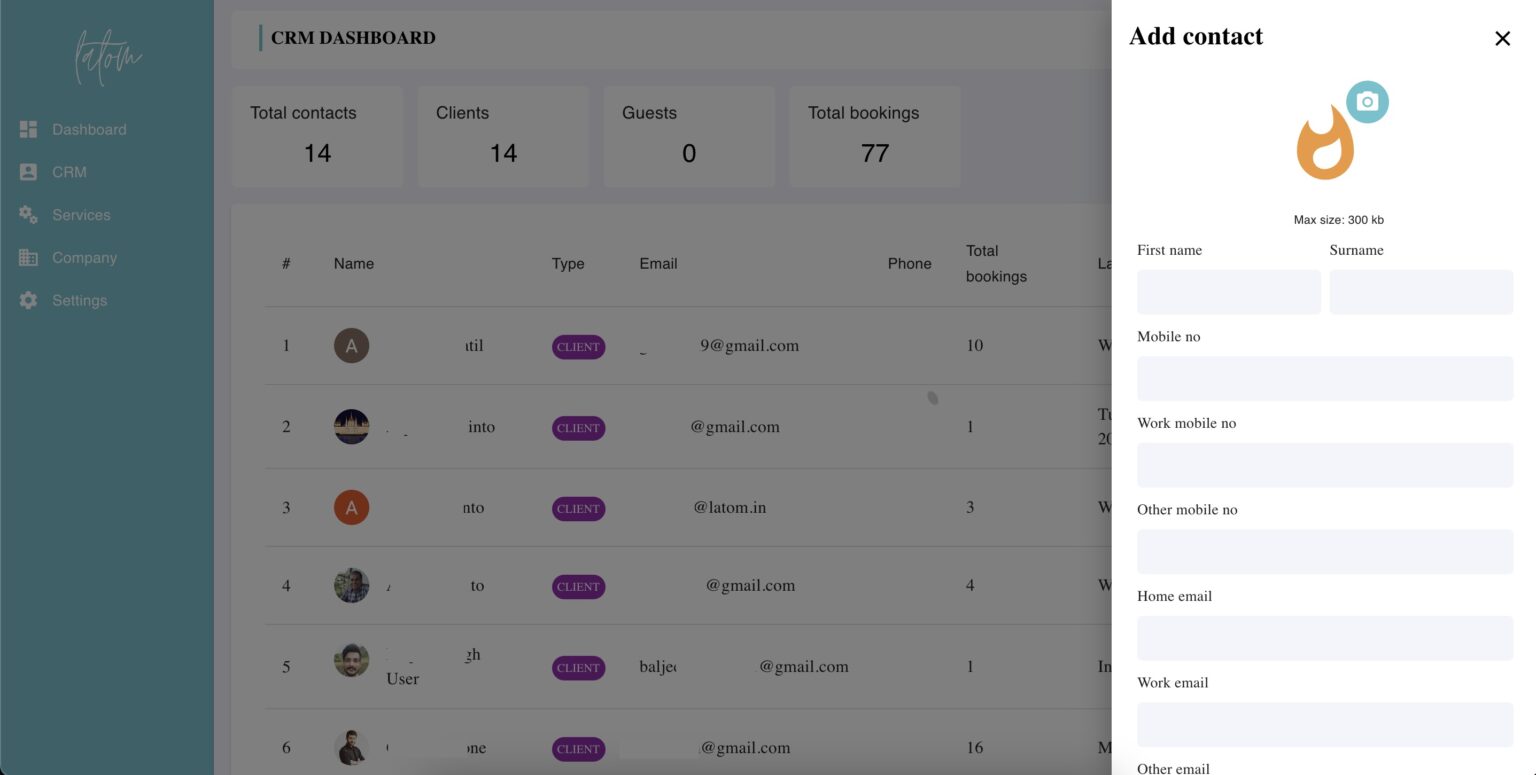Image resolution: width=1536 pixels, height=775 pixels.
Task: Click into the First name field
Action: [x=1228, y=291]
